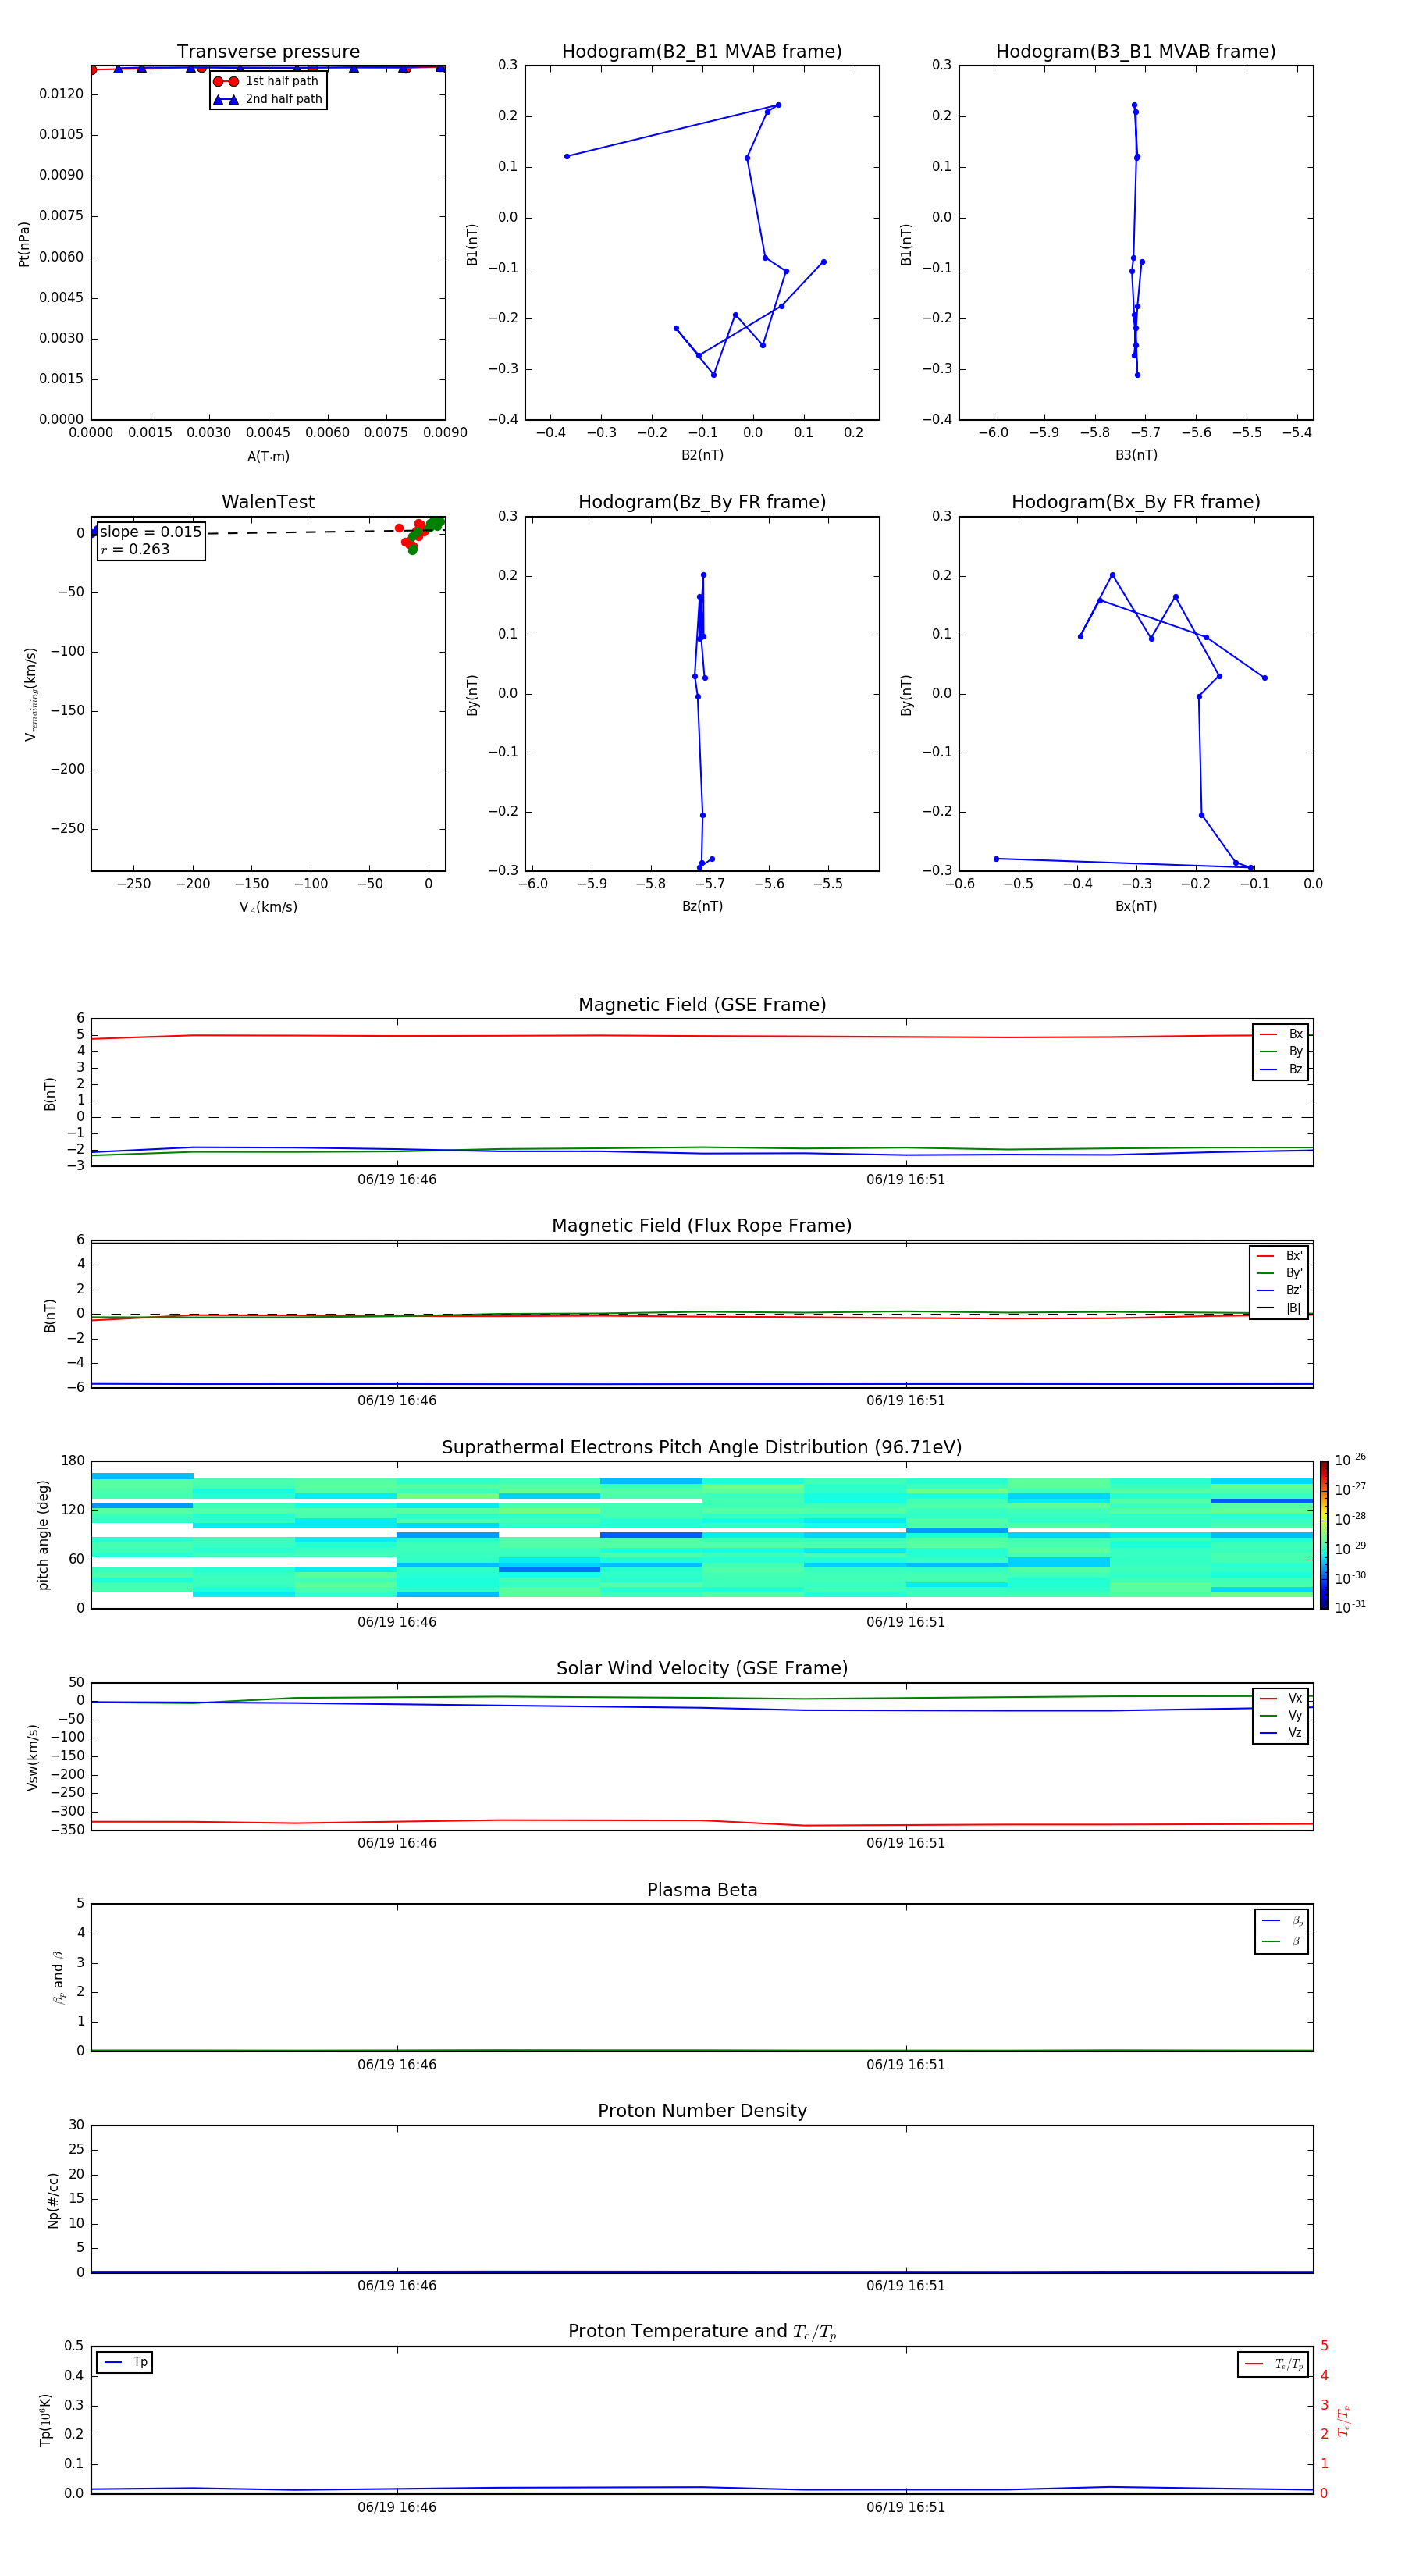Click the Tp legend box

tap(124, 2362)
